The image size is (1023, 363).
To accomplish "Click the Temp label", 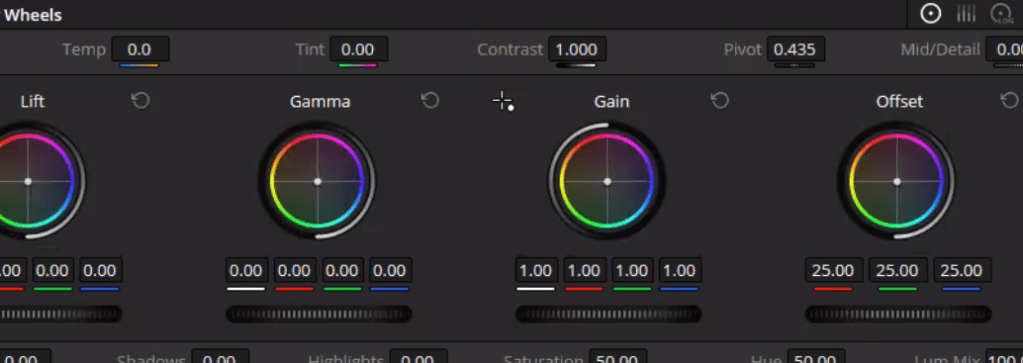I will pyautogui.click(x=84, y=50).
